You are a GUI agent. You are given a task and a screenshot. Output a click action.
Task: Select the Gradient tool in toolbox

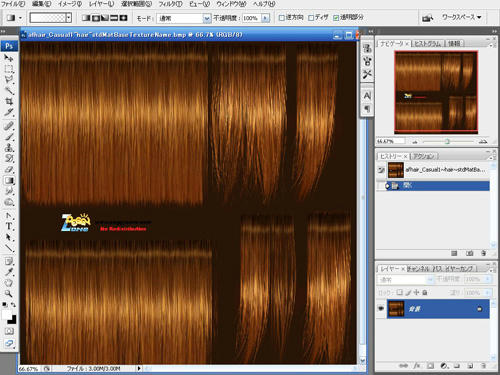[x=9, y=181]
